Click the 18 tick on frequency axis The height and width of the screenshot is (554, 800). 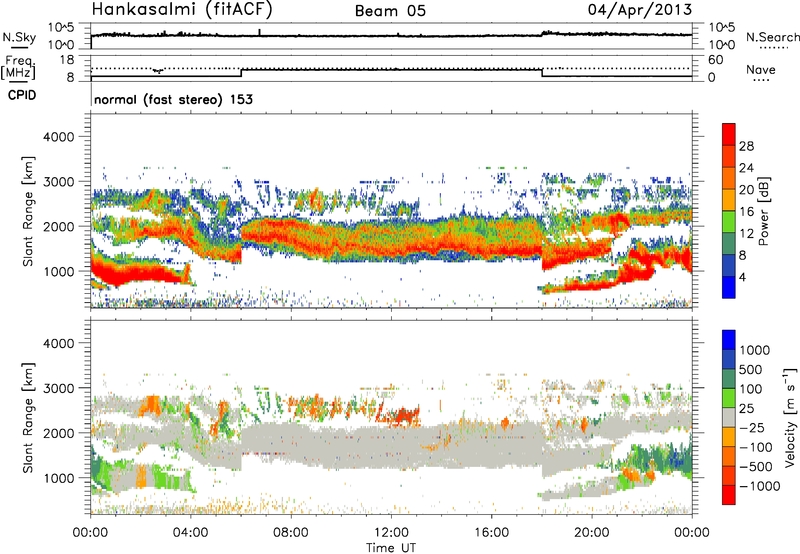67,60
